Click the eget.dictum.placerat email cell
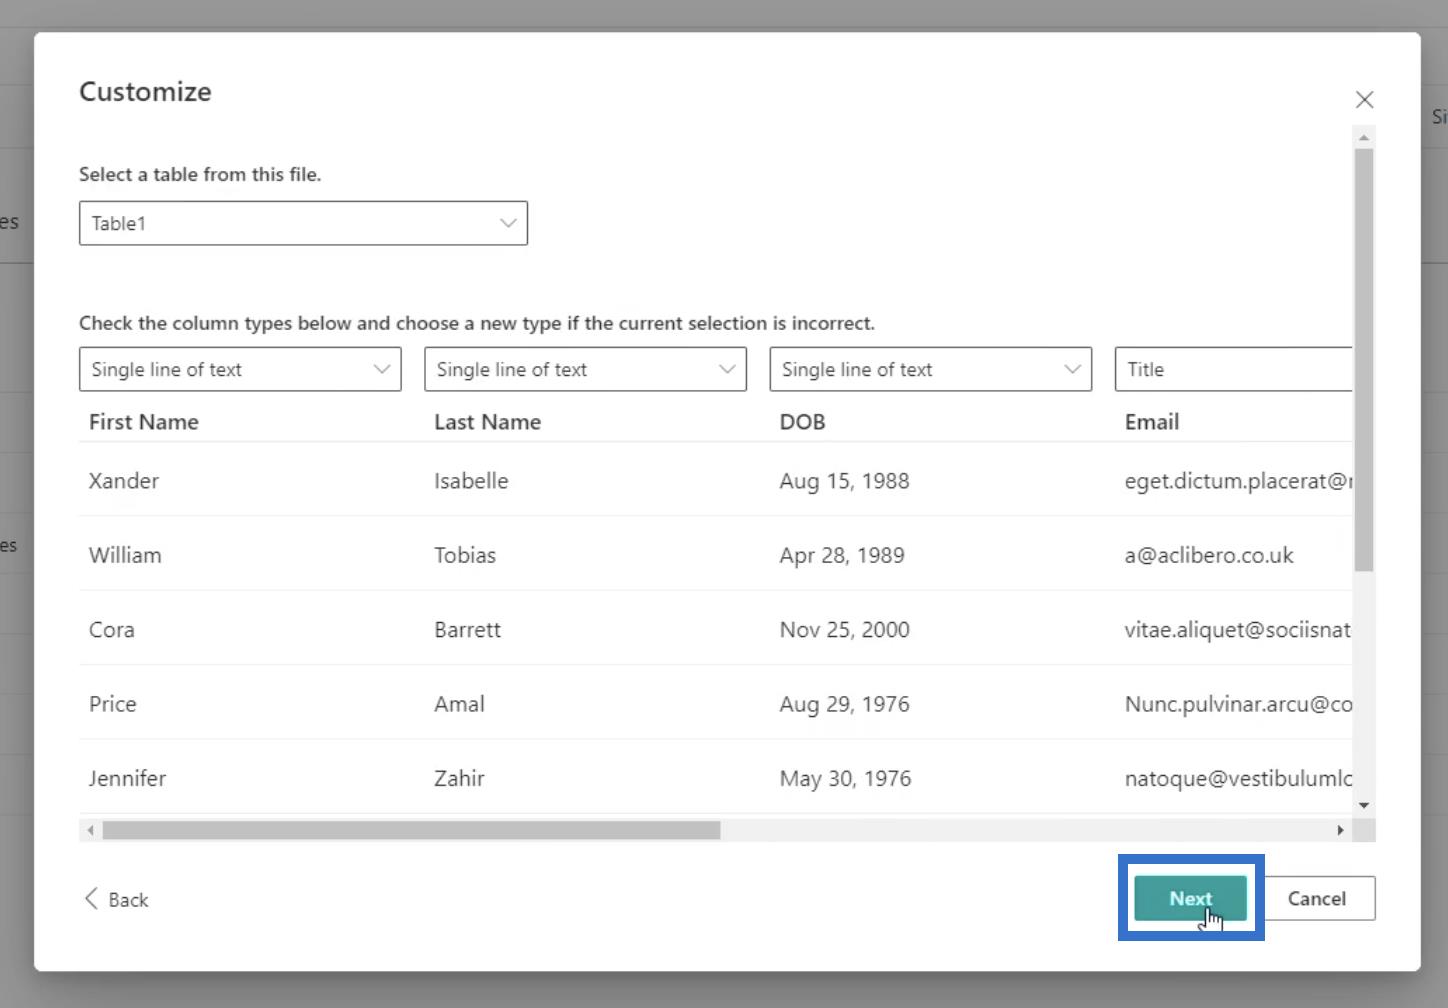 pos(1238,481)
